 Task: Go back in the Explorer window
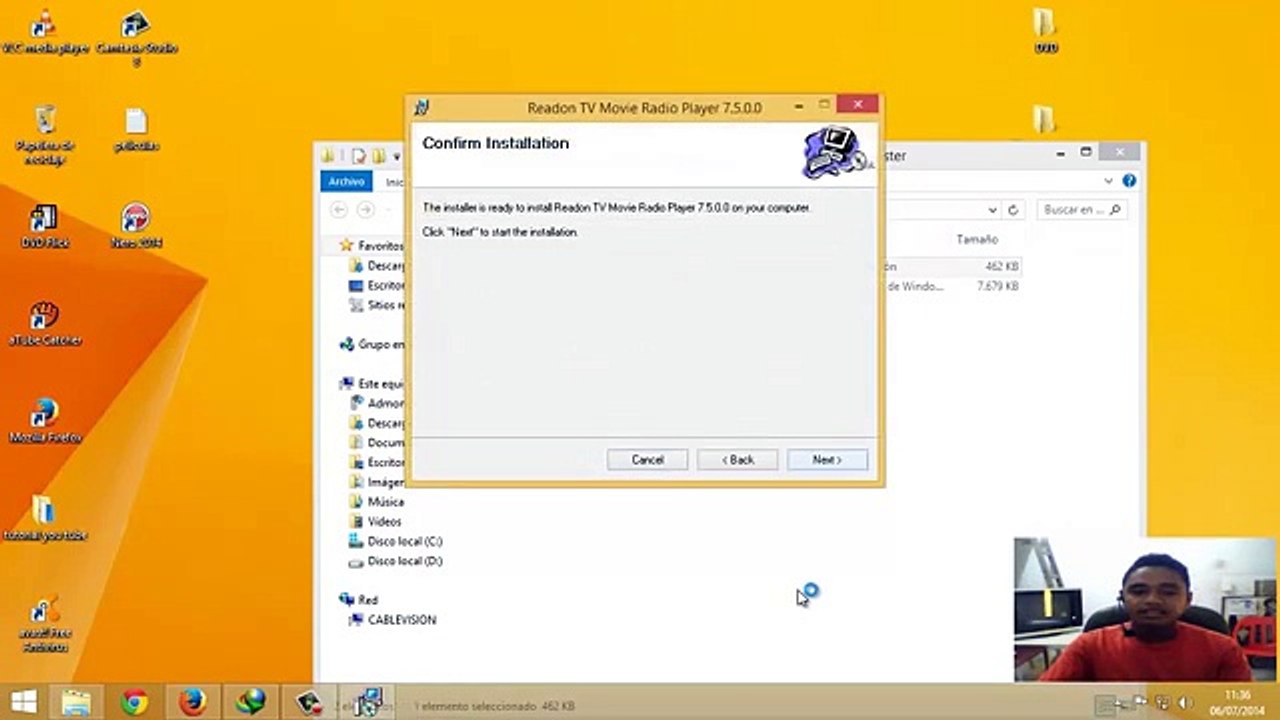[x=338, y=209]
